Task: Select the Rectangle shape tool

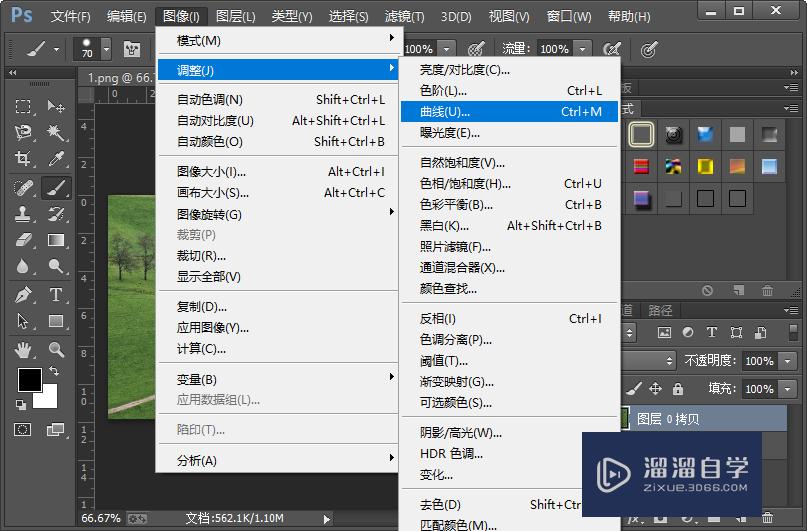Action: (56, 321)
